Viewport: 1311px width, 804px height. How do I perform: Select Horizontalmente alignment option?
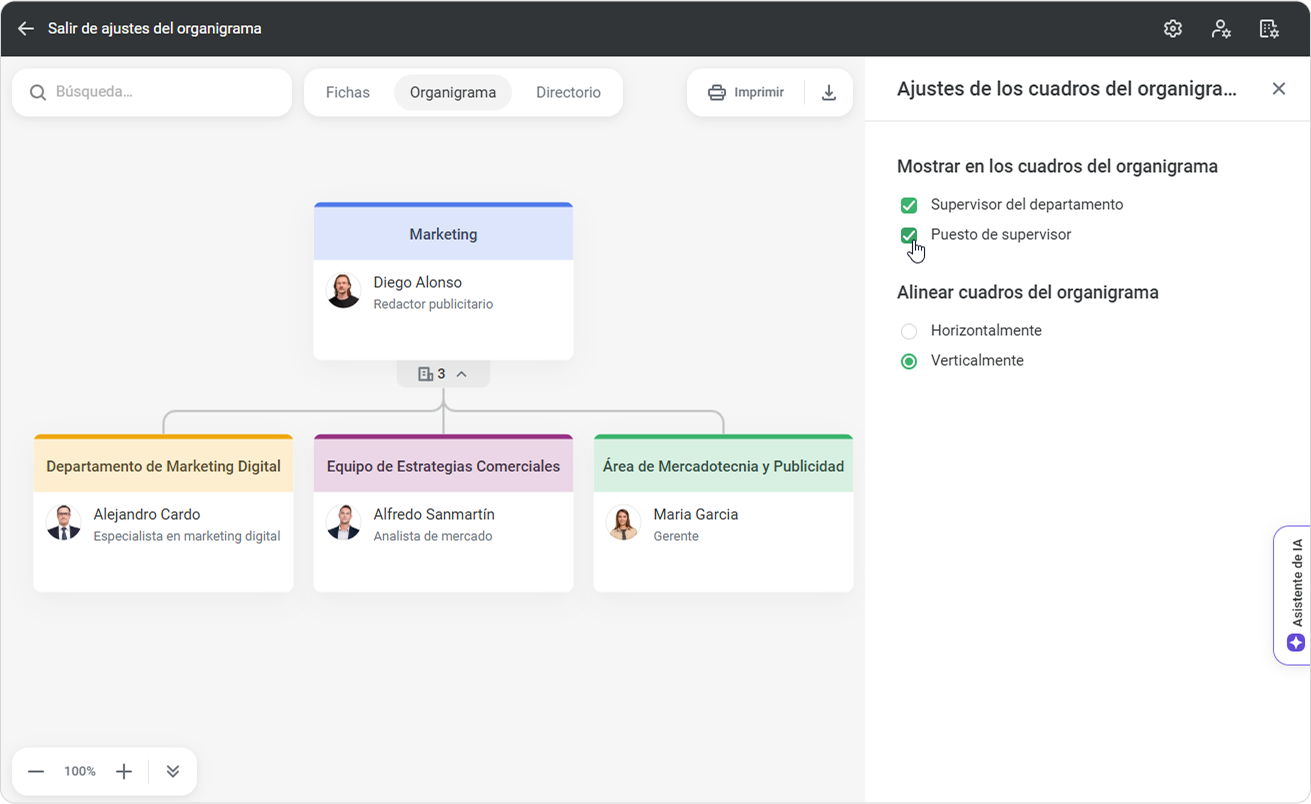tap(909, 331)
